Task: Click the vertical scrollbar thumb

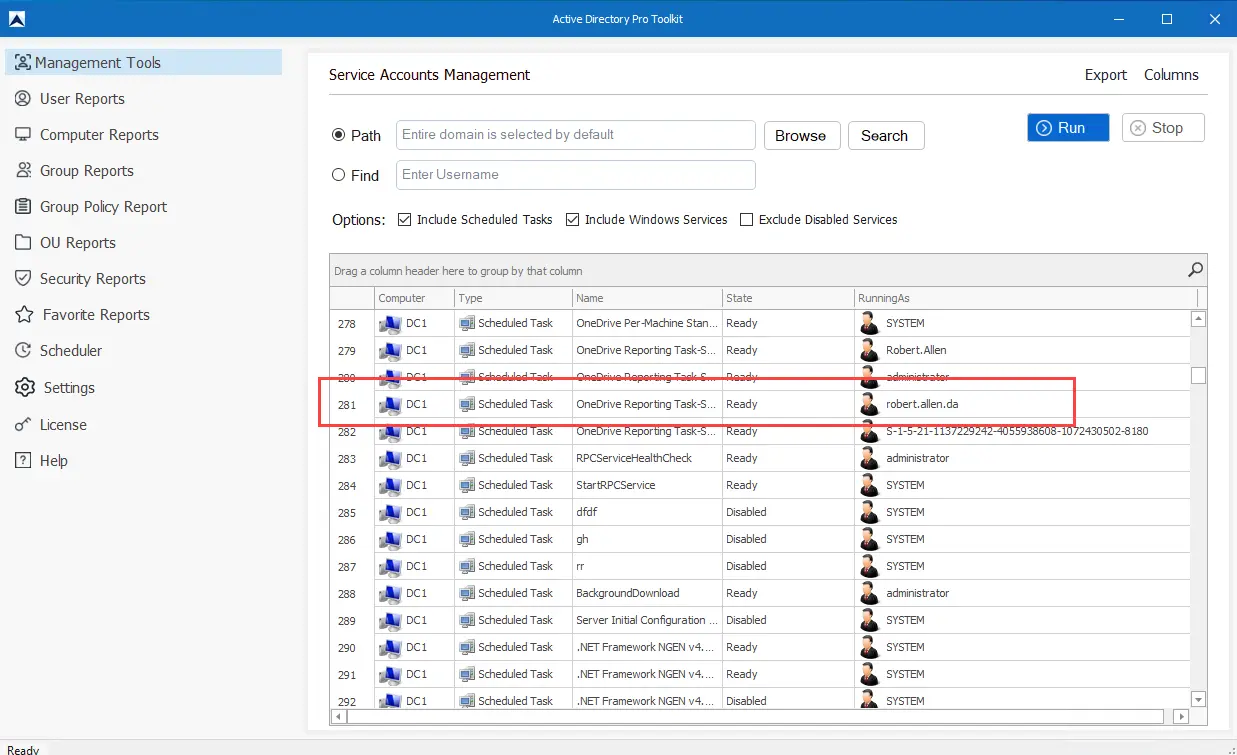Action: tap(1198, 375)
